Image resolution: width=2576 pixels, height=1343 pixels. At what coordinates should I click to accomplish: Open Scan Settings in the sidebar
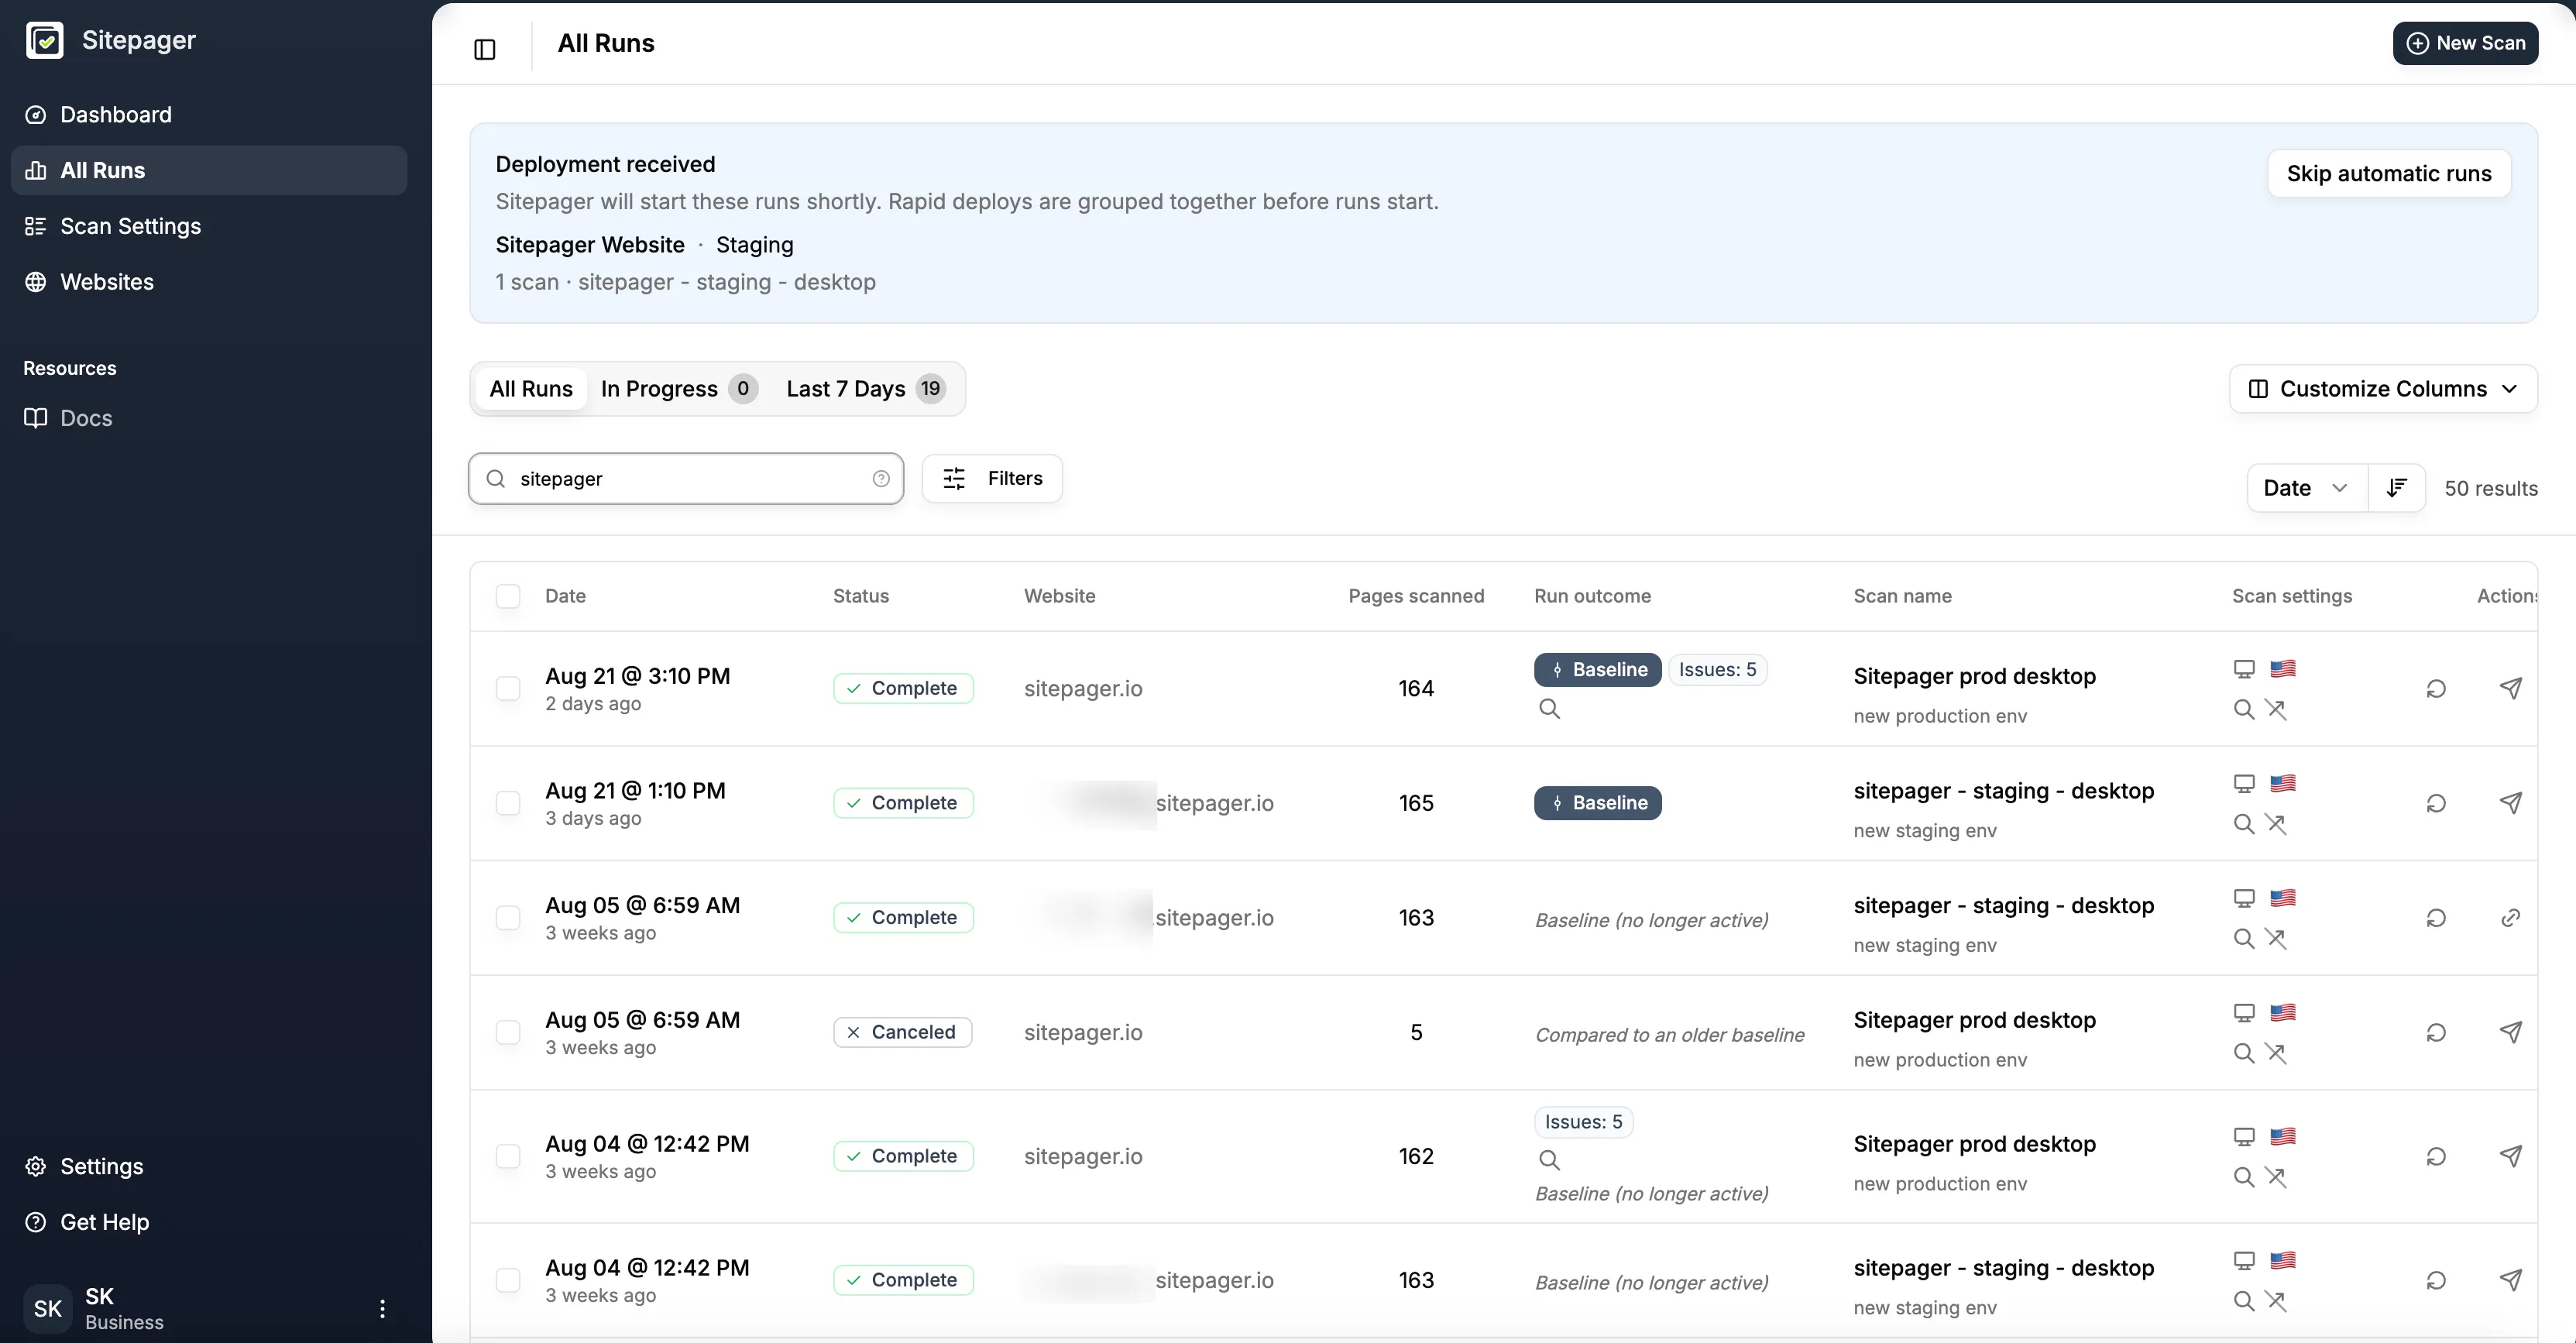pos(209,226)
